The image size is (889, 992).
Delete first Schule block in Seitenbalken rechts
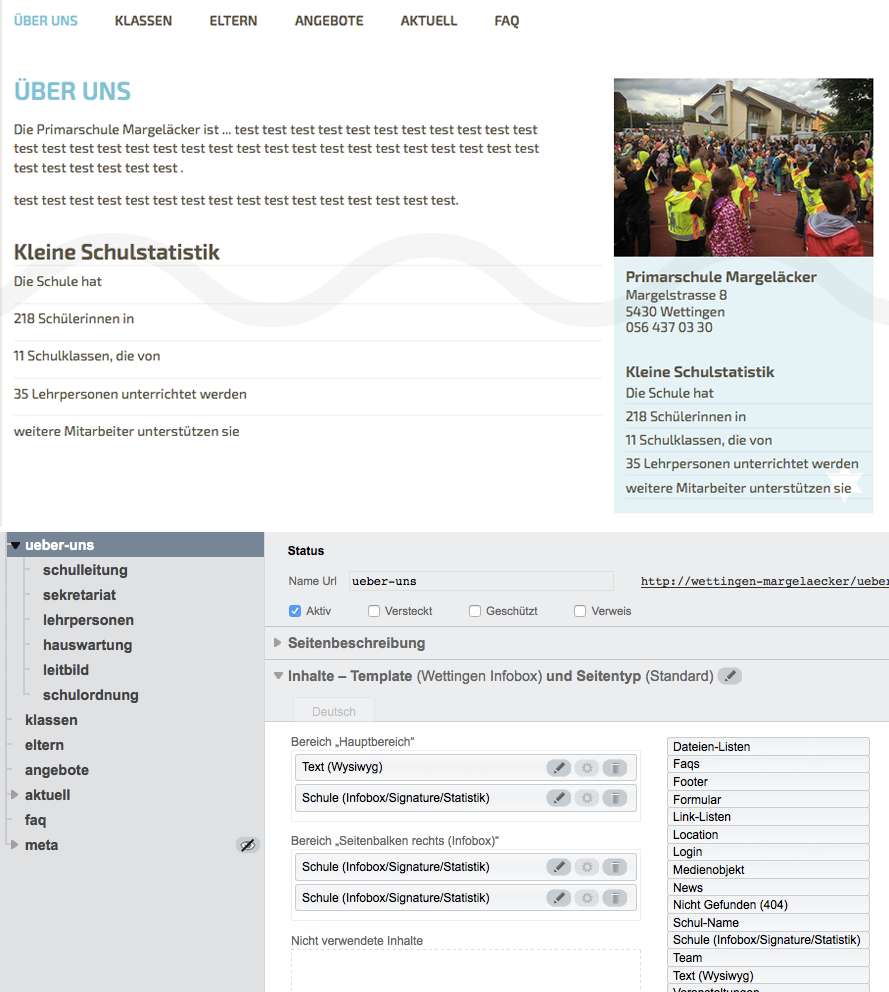[615, 867]
